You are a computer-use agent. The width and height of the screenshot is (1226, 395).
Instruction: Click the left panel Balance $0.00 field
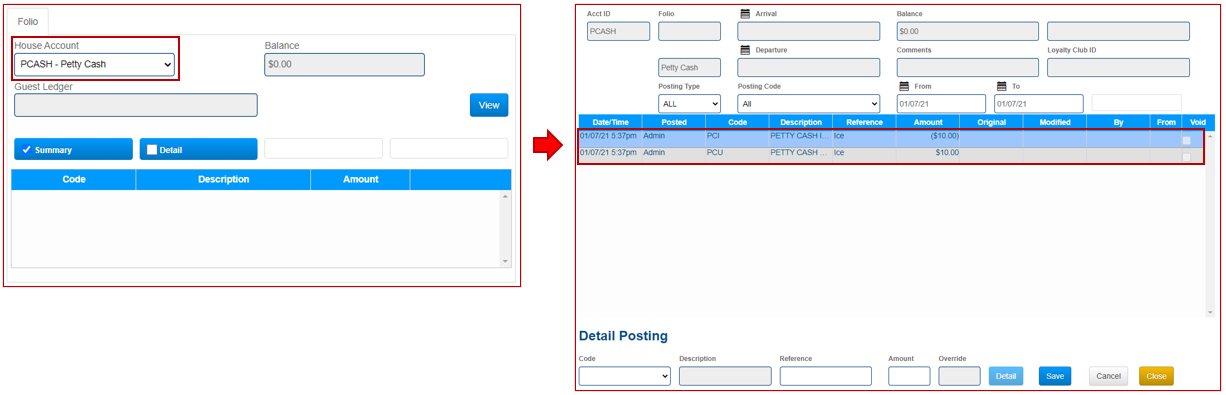[x=344, y=65]
